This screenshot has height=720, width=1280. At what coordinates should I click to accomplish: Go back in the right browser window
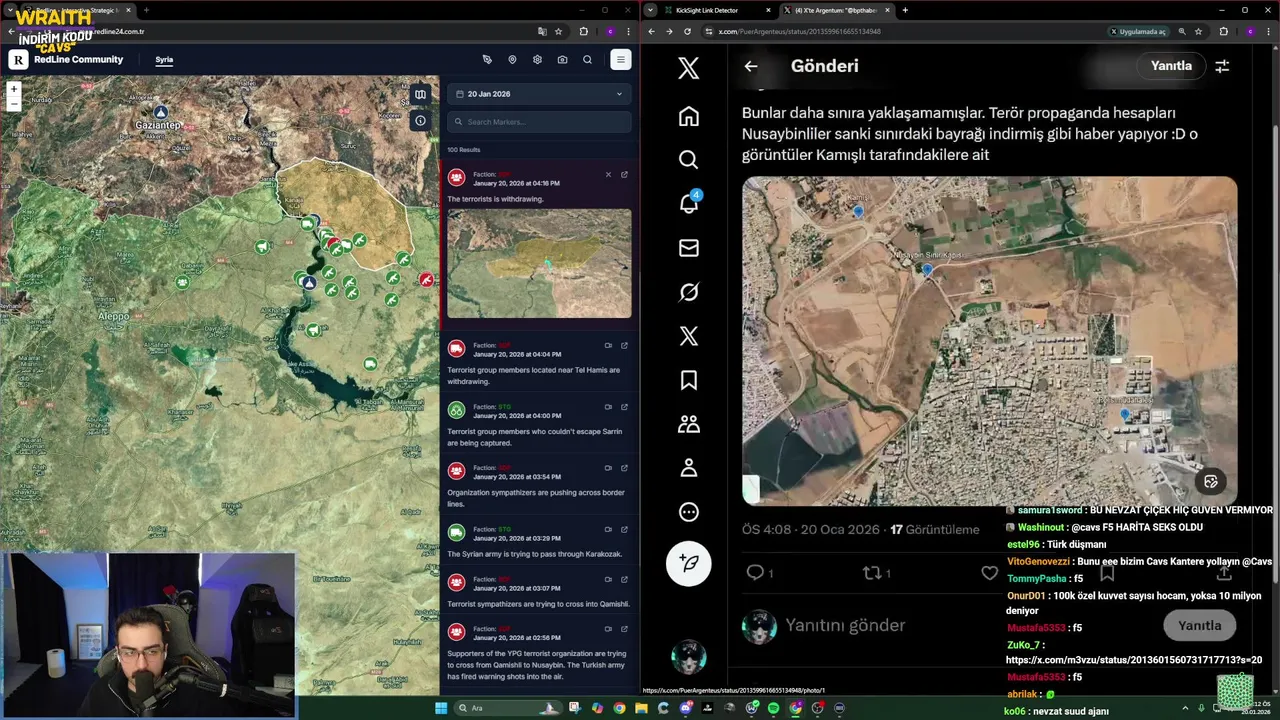[x=651, y=31]
